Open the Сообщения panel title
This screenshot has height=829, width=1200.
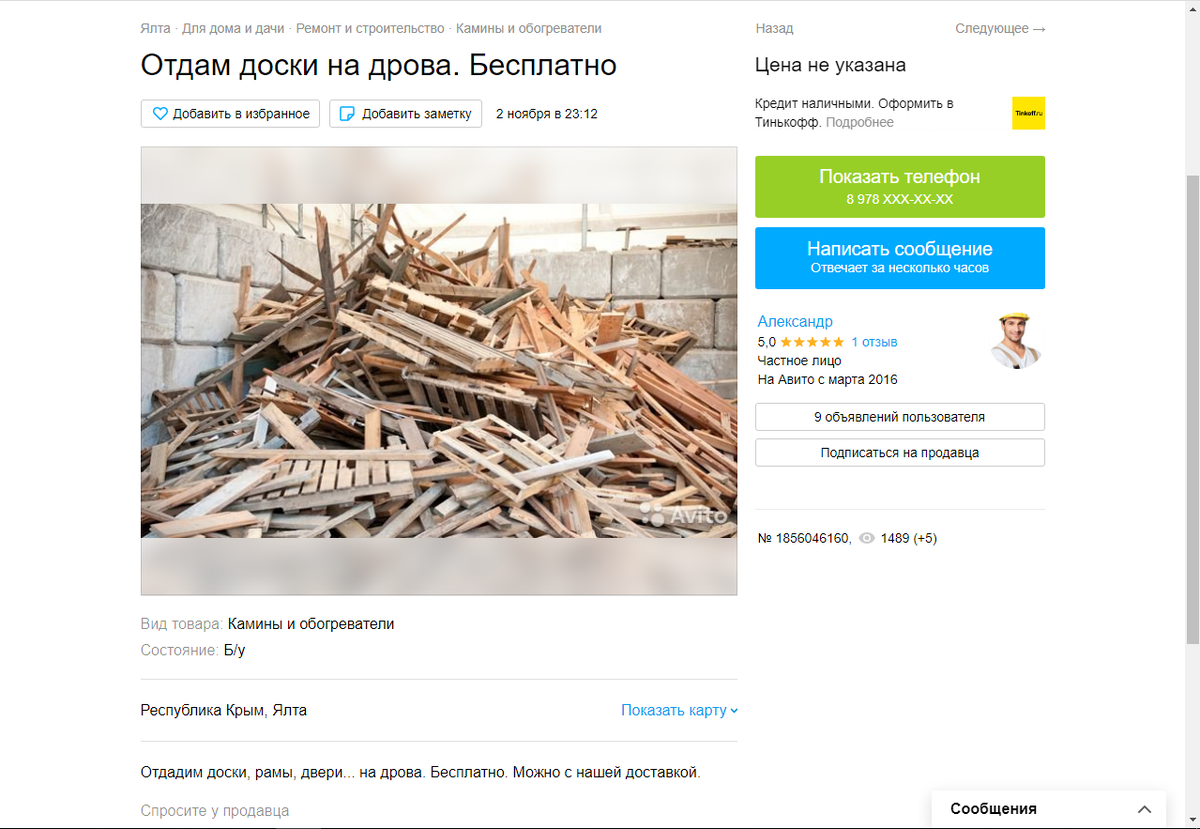pyautogui.click(x=993, y=809)
